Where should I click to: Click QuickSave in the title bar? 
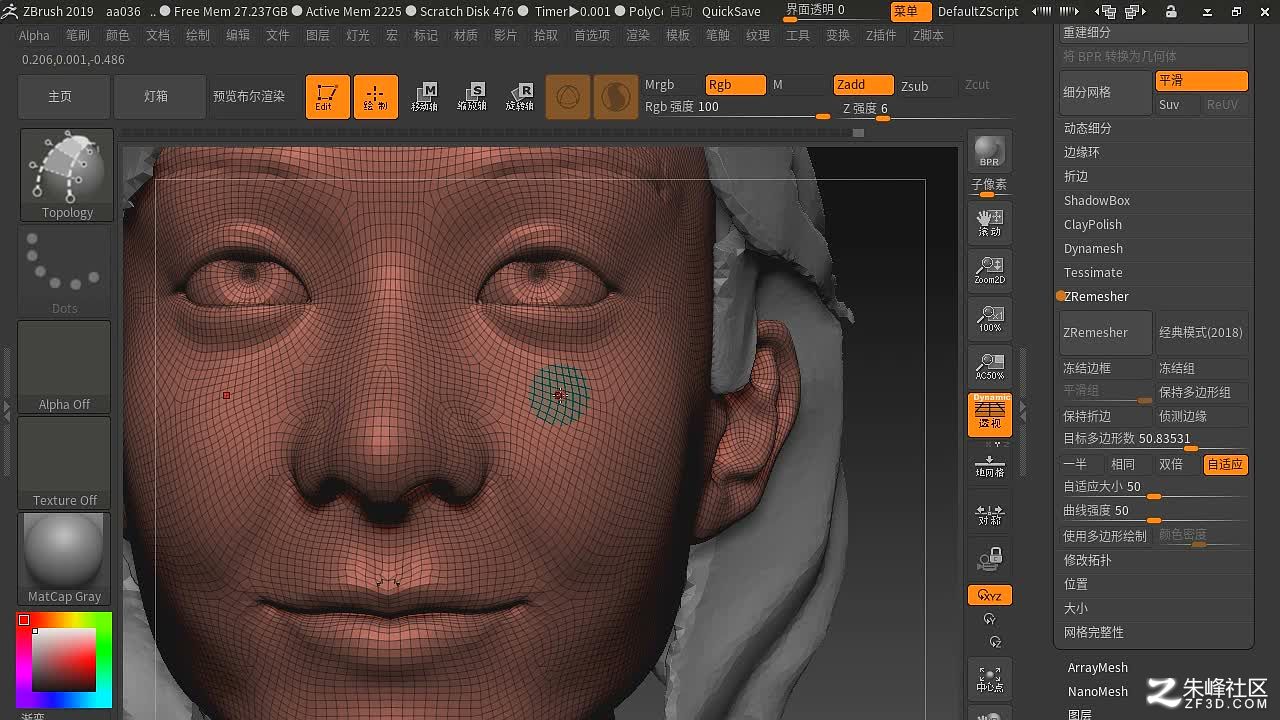tap(731, 12)
